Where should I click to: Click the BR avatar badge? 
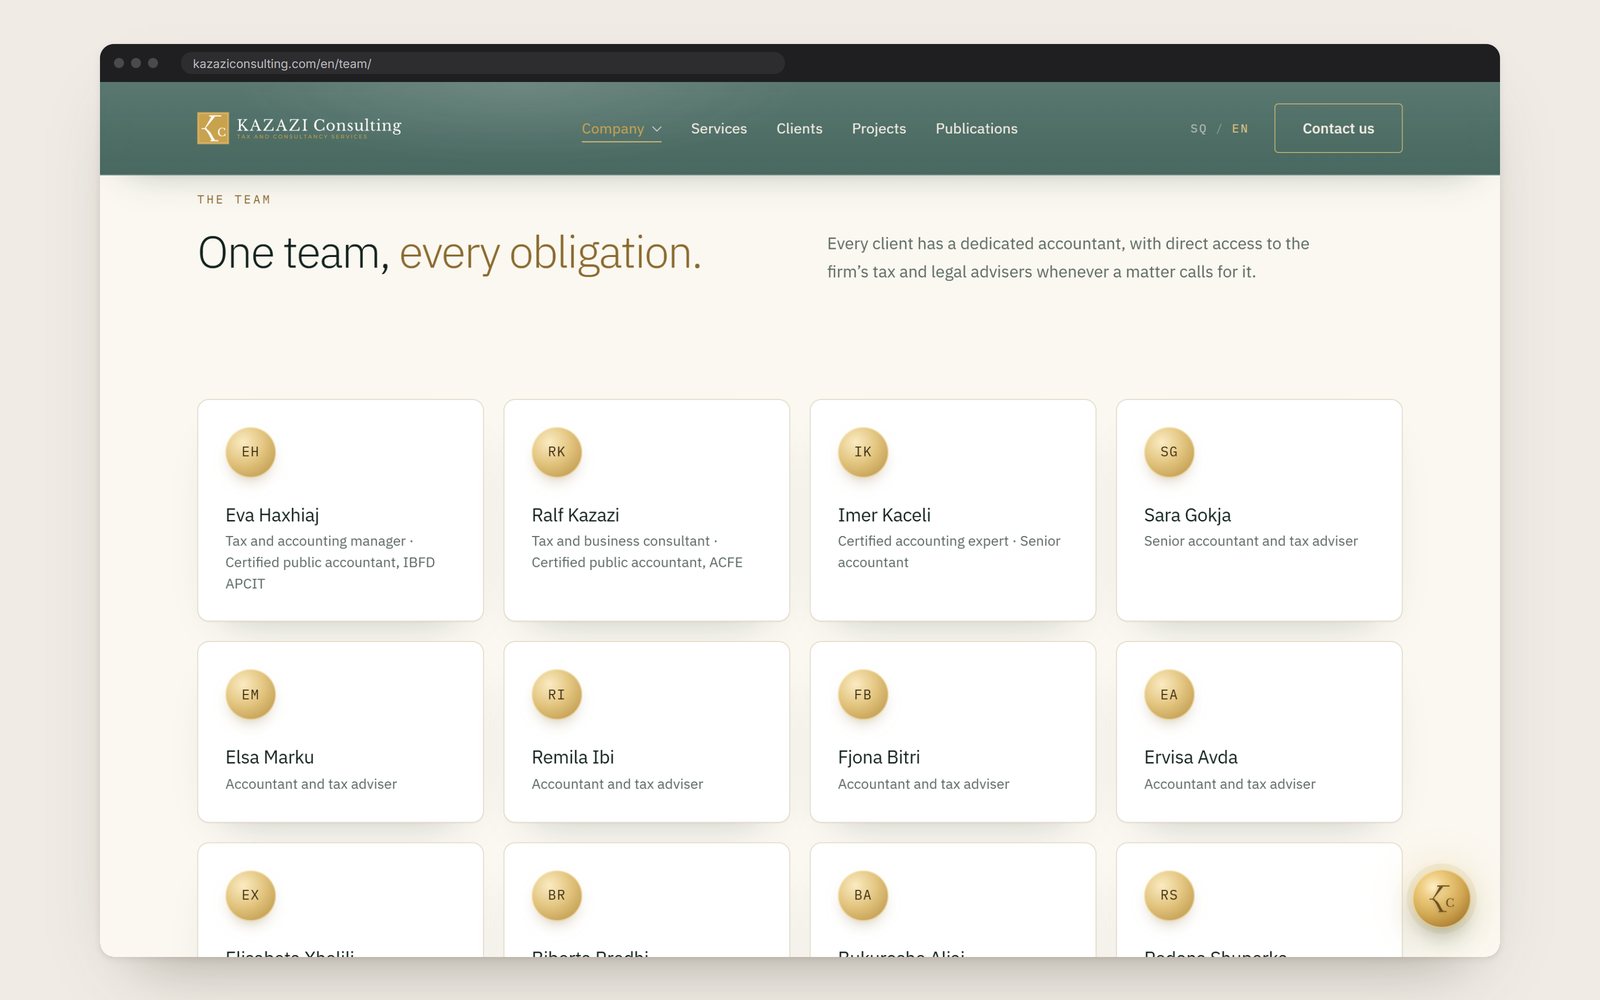click(556, 895)
